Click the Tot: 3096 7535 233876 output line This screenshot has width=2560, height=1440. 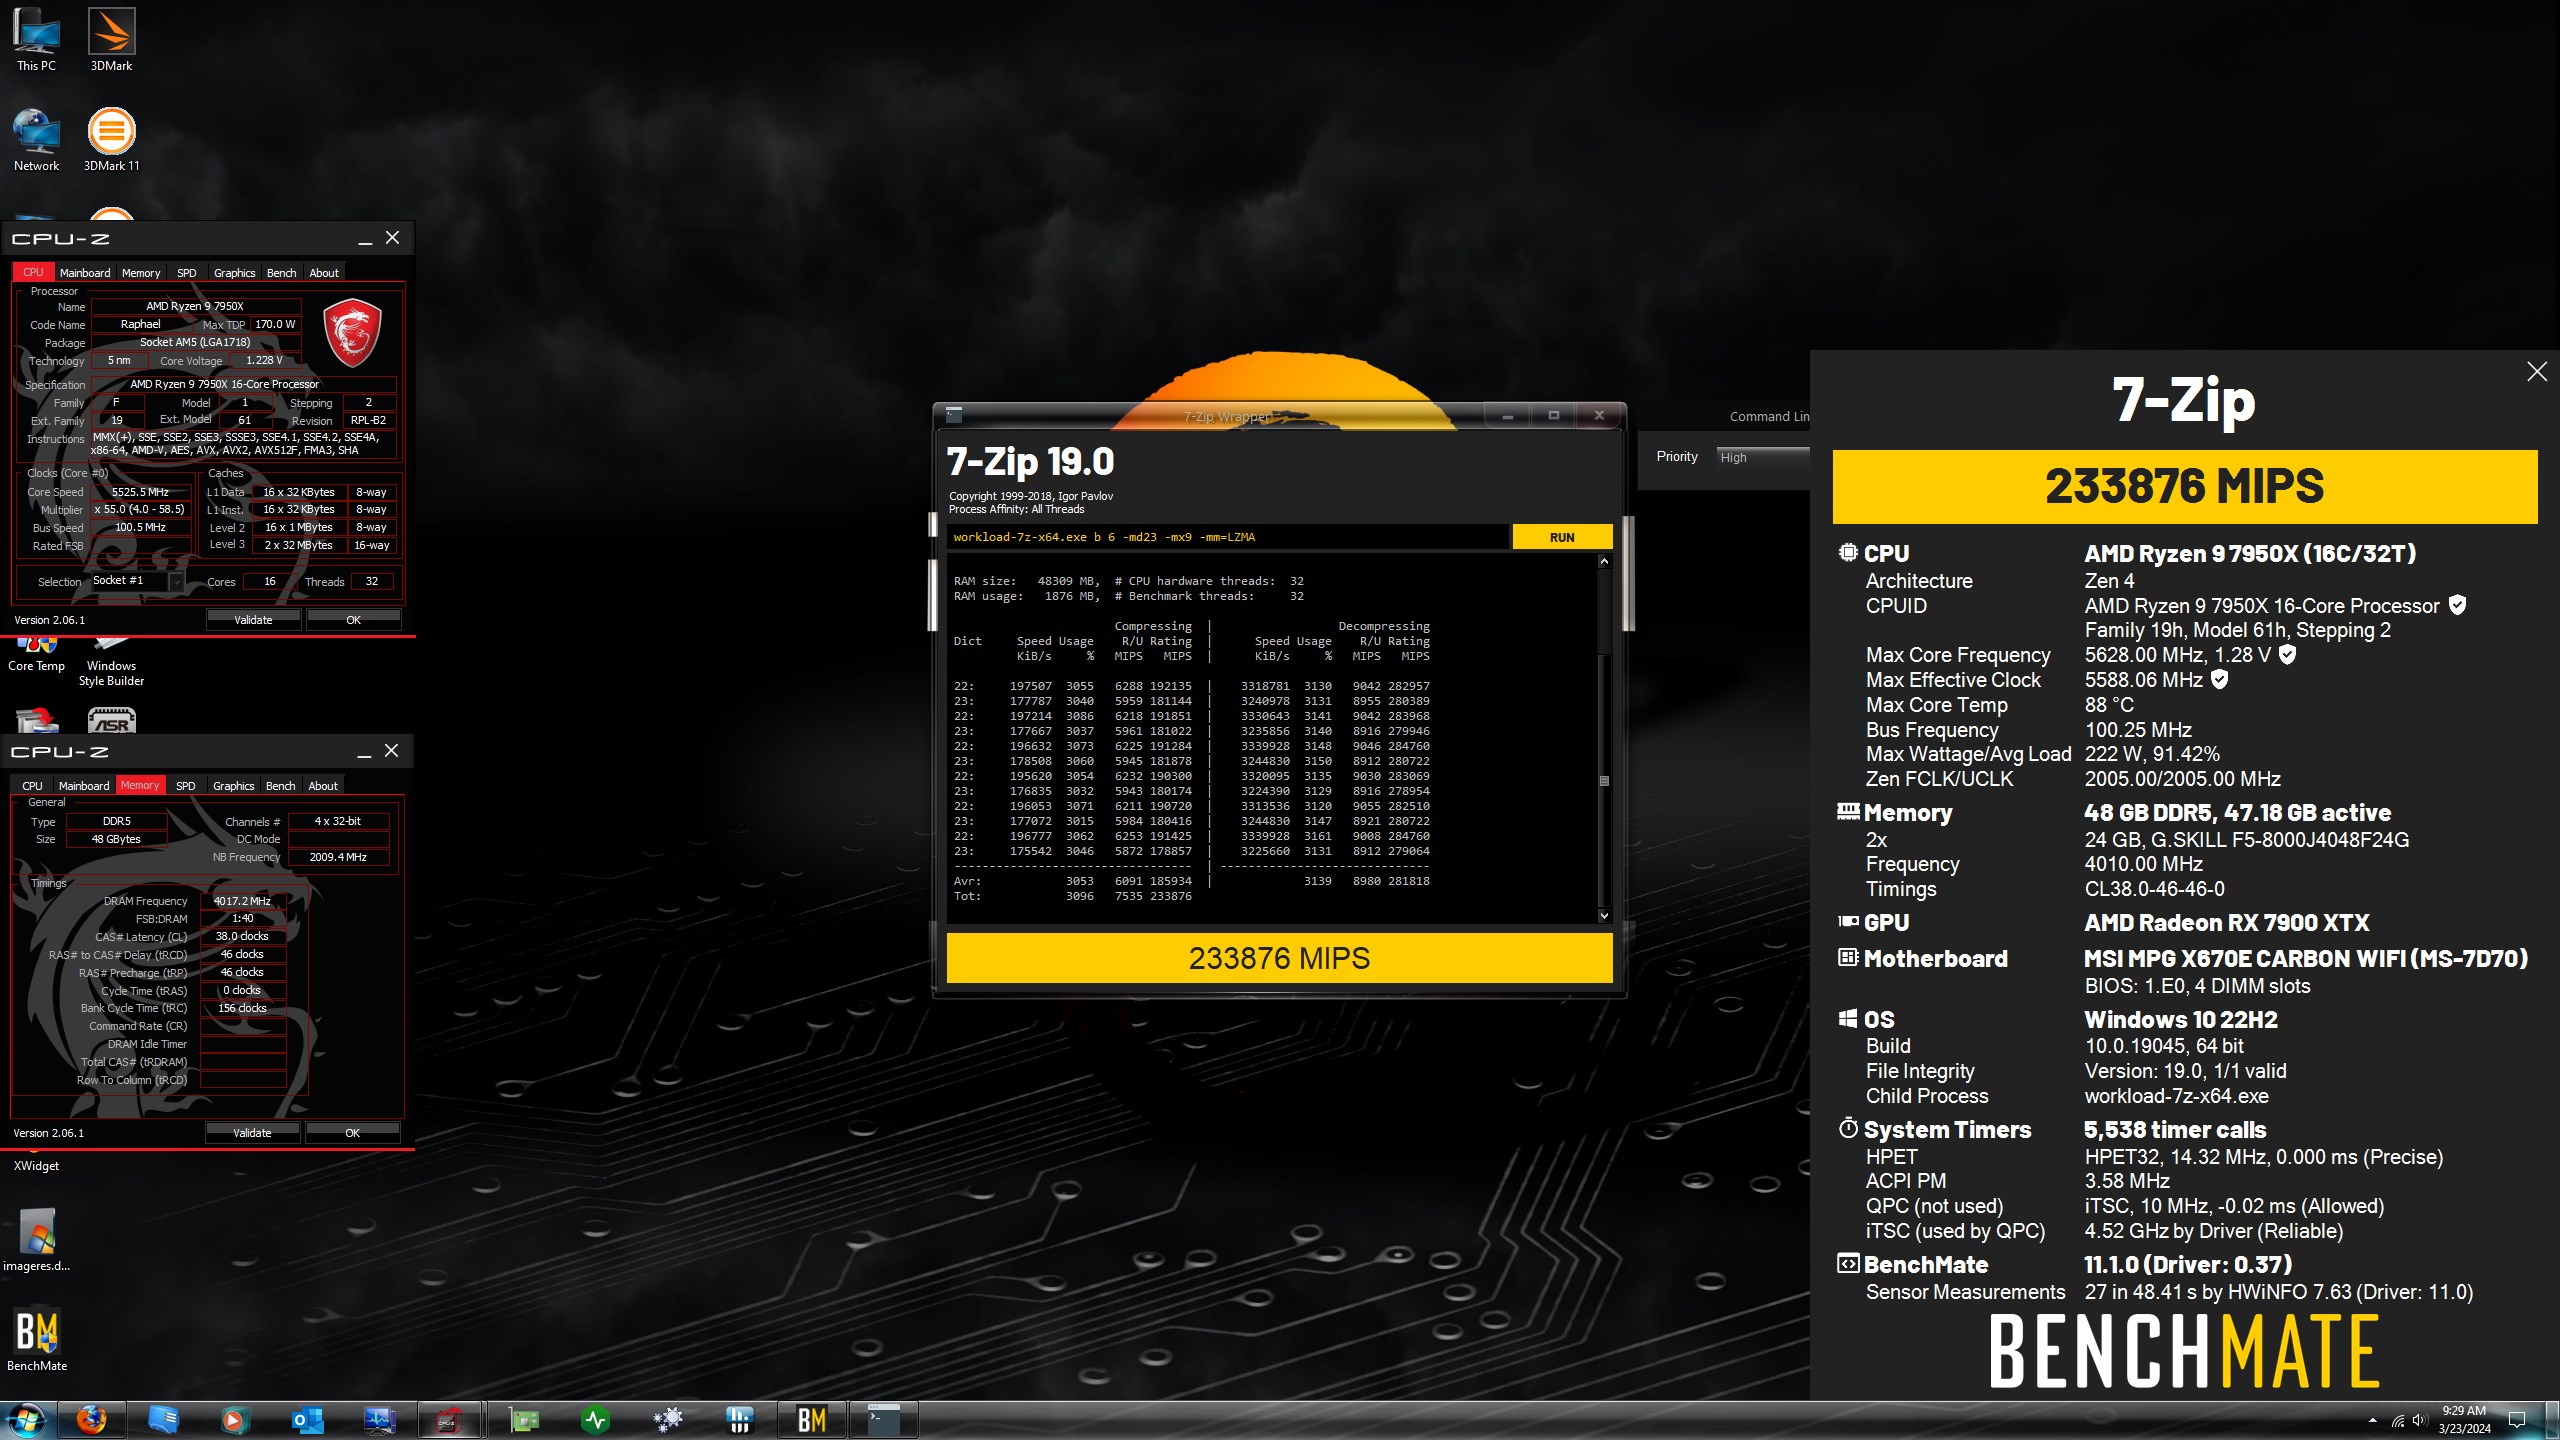tap(1073, 896)
